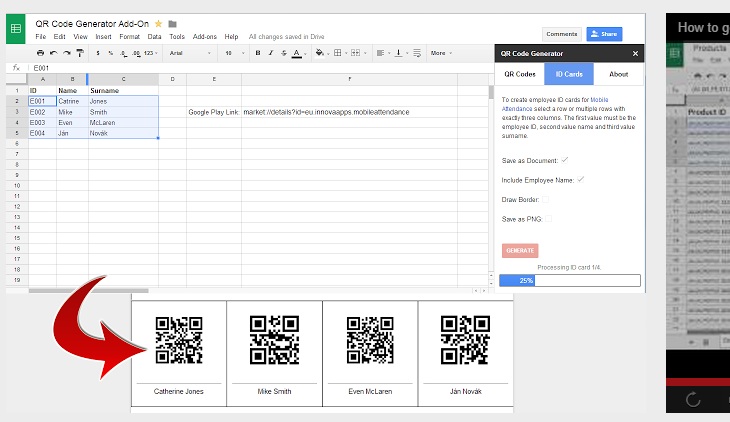Toggle bold formatting

click(x=258, y=53)
